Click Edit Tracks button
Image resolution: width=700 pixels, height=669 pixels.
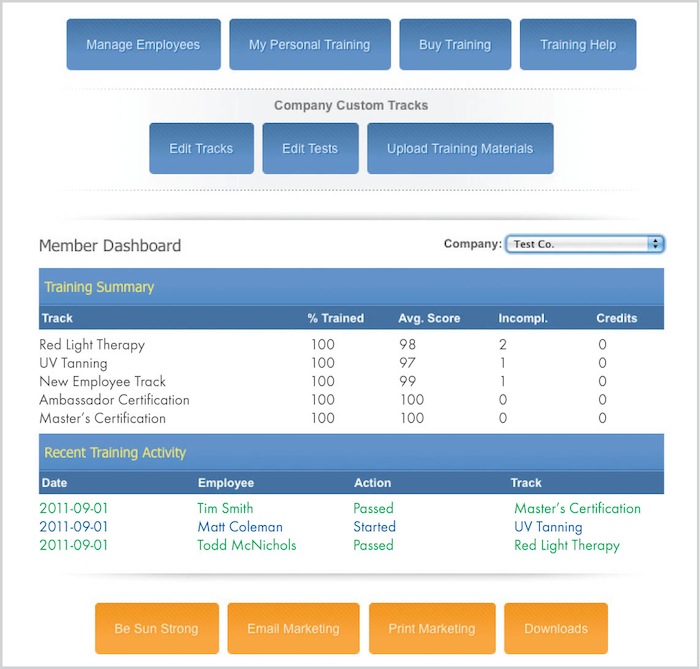(201, 149)
